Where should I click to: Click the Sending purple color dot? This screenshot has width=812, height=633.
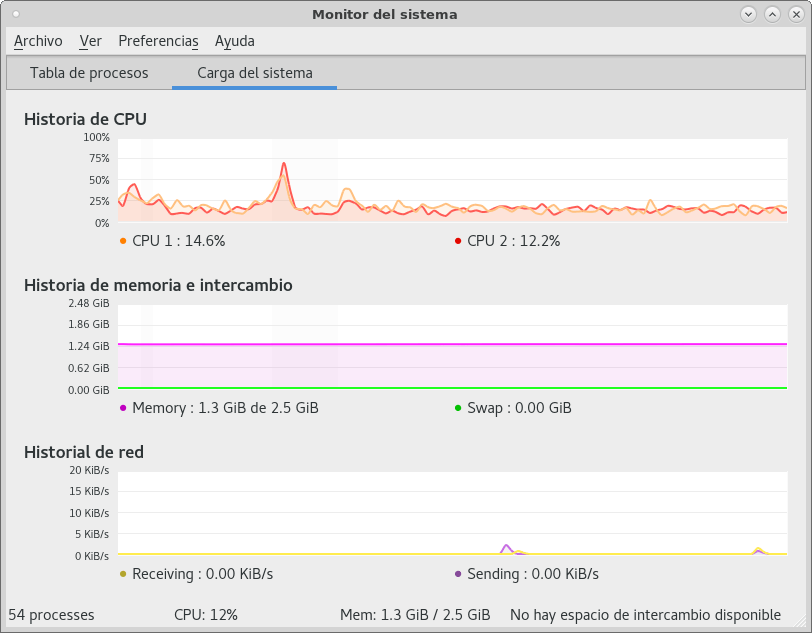(x=458, y=574)
